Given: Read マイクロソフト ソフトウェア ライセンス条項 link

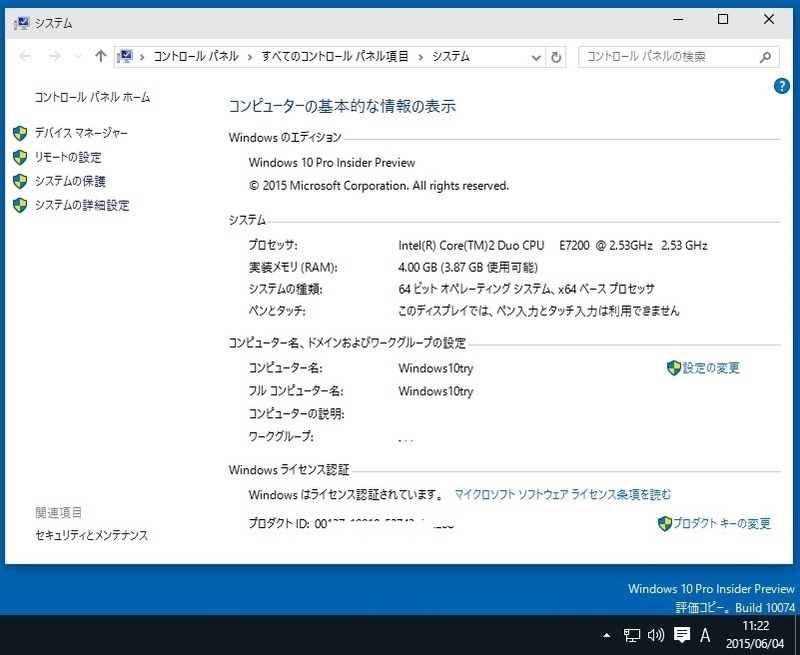Looking at the screenshot, I should [563, 494].
